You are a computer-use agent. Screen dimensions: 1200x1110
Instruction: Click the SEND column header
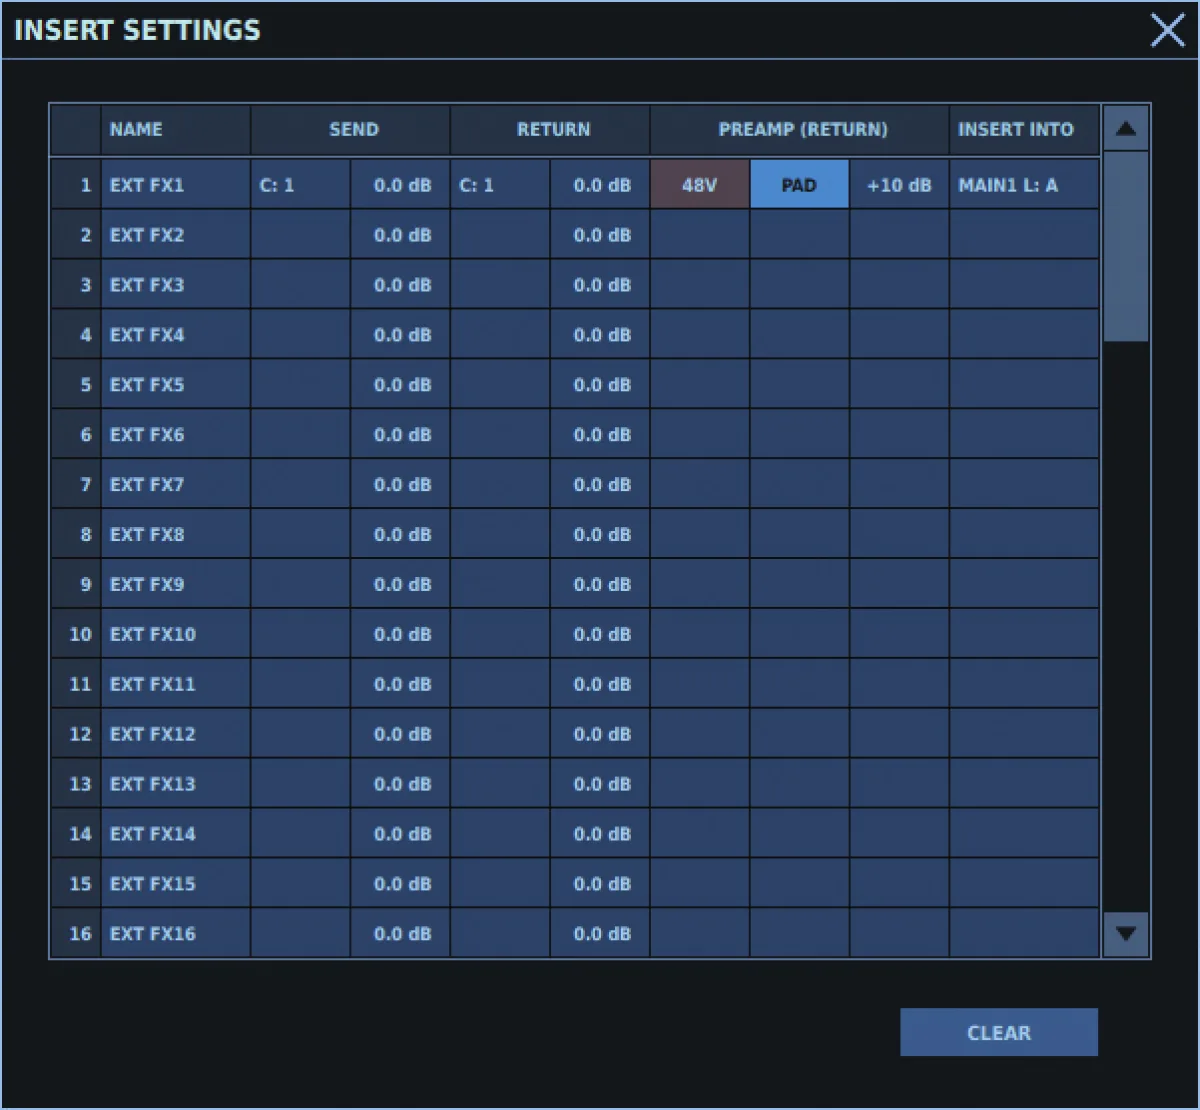(350, 129)
